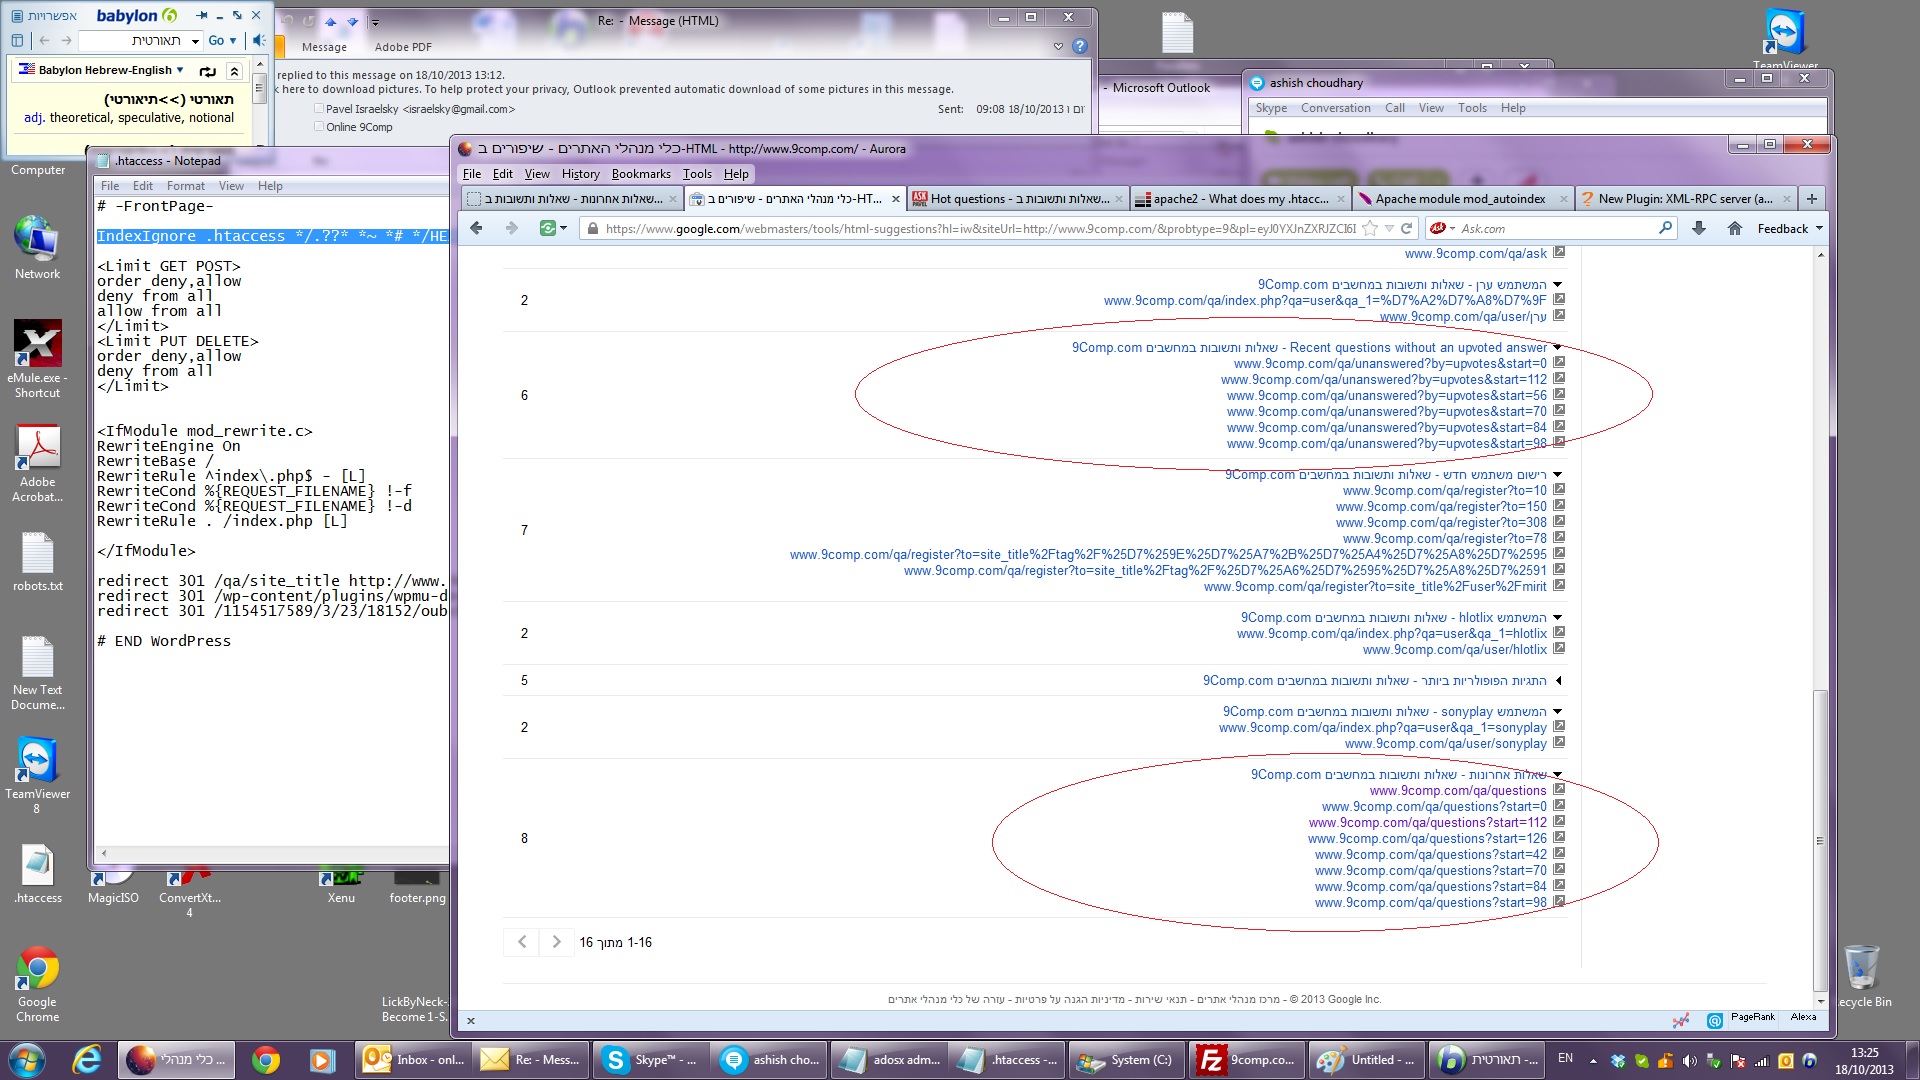The height and width of the screenshot is (1080, 1920).
Task: Open link www.9comp.com/qa/register?to=150
Action: [1441, 507]
